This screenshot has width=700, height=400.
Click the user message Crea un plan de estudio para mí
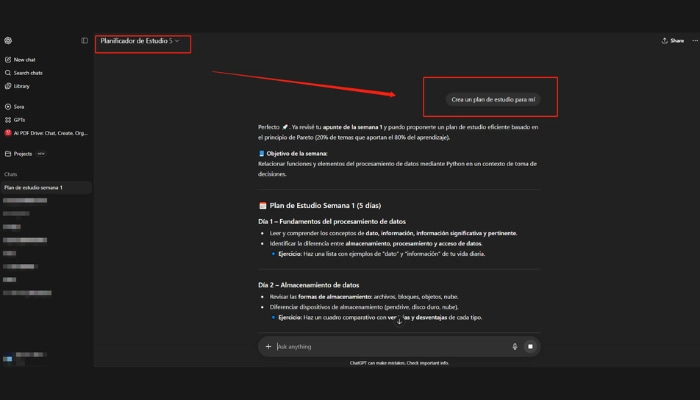[x=493, y=100]
